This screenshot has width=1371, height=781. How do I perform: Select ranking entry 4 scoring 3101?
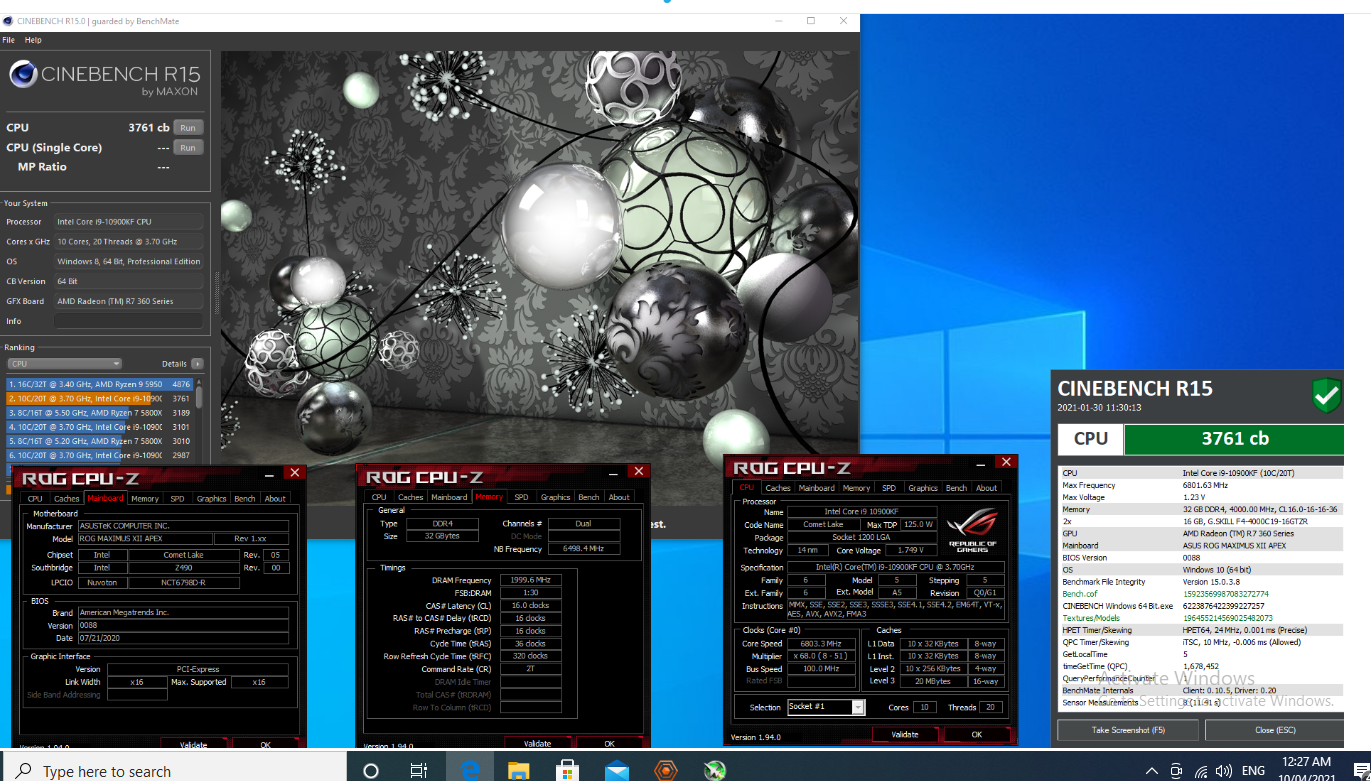(x=100, y=426)
